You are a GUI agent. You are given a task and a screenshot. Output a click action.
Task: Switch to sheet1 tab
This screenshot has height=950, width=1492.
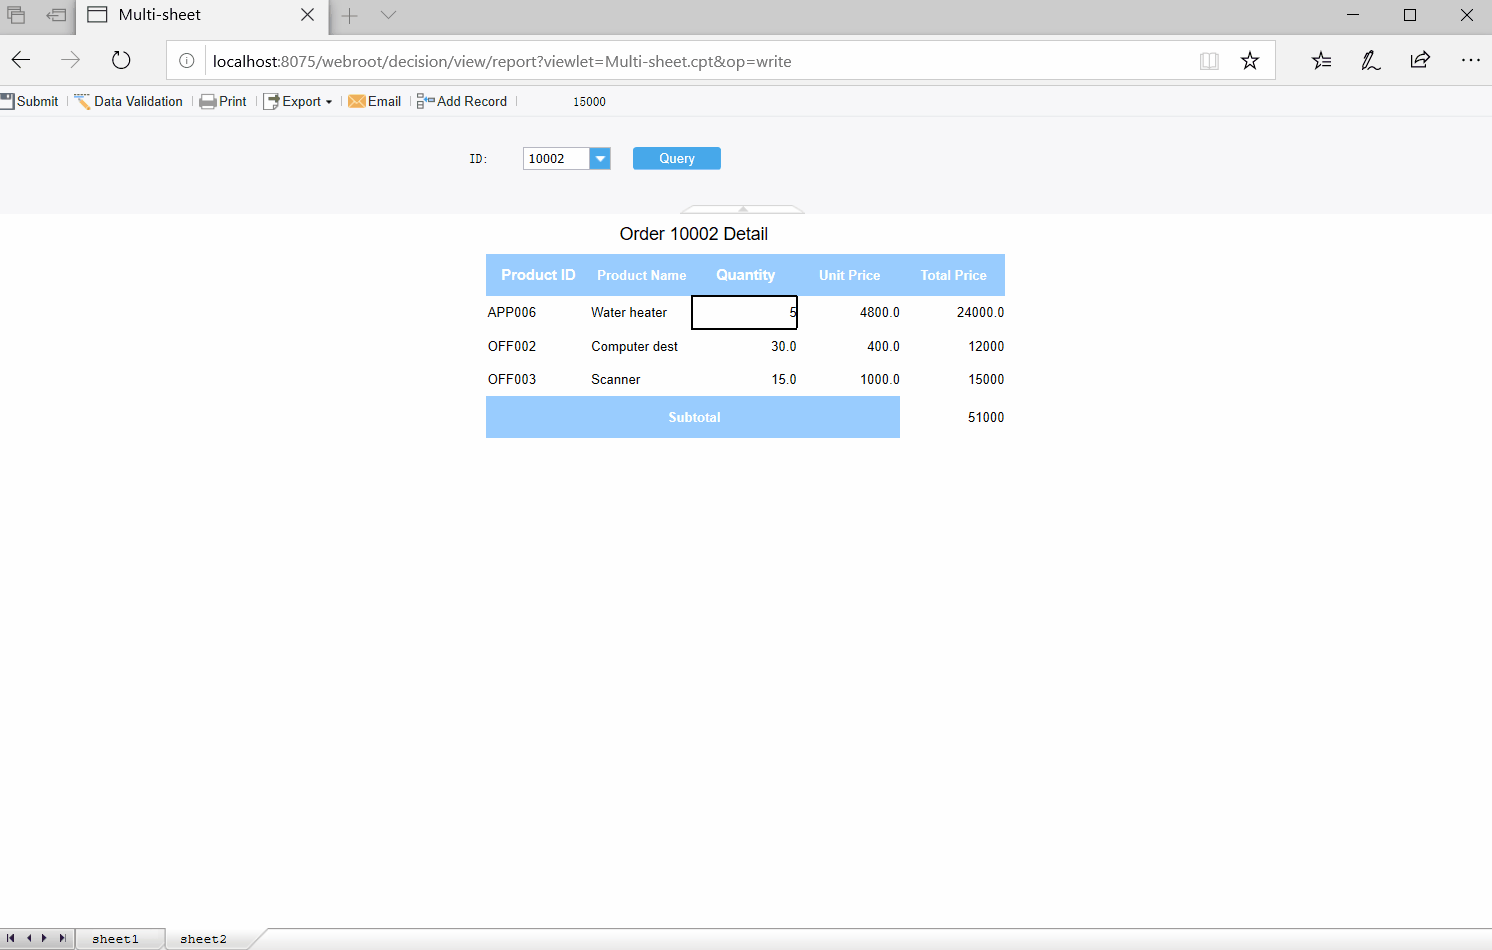(x=115, y=939)
